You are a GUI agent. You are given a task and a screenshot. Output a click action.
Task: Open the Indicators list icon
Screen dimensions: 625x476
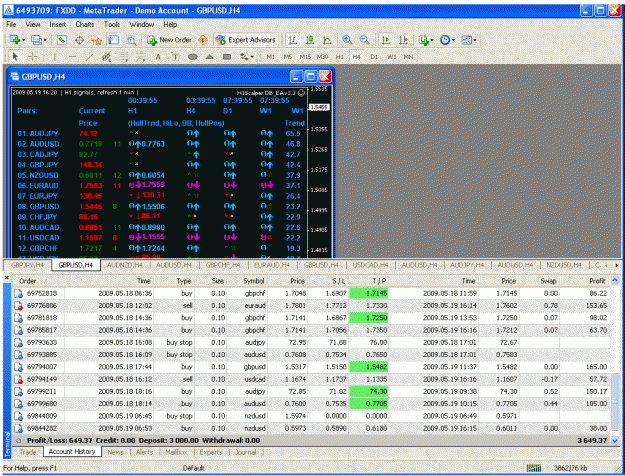pos(424,40)
